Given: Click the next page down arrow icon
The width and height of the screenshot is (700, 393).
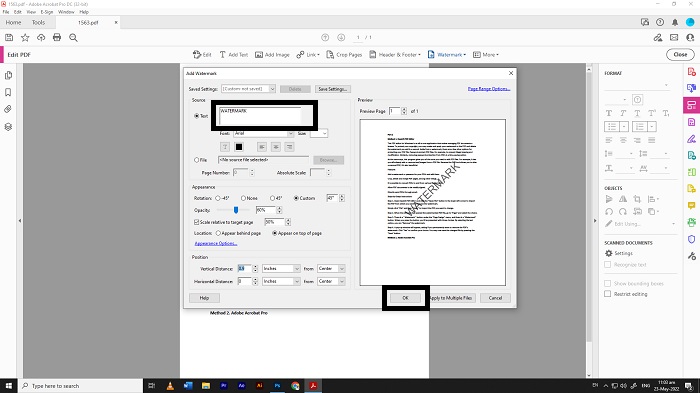Looking at the screenshot, I should point(341,38).
